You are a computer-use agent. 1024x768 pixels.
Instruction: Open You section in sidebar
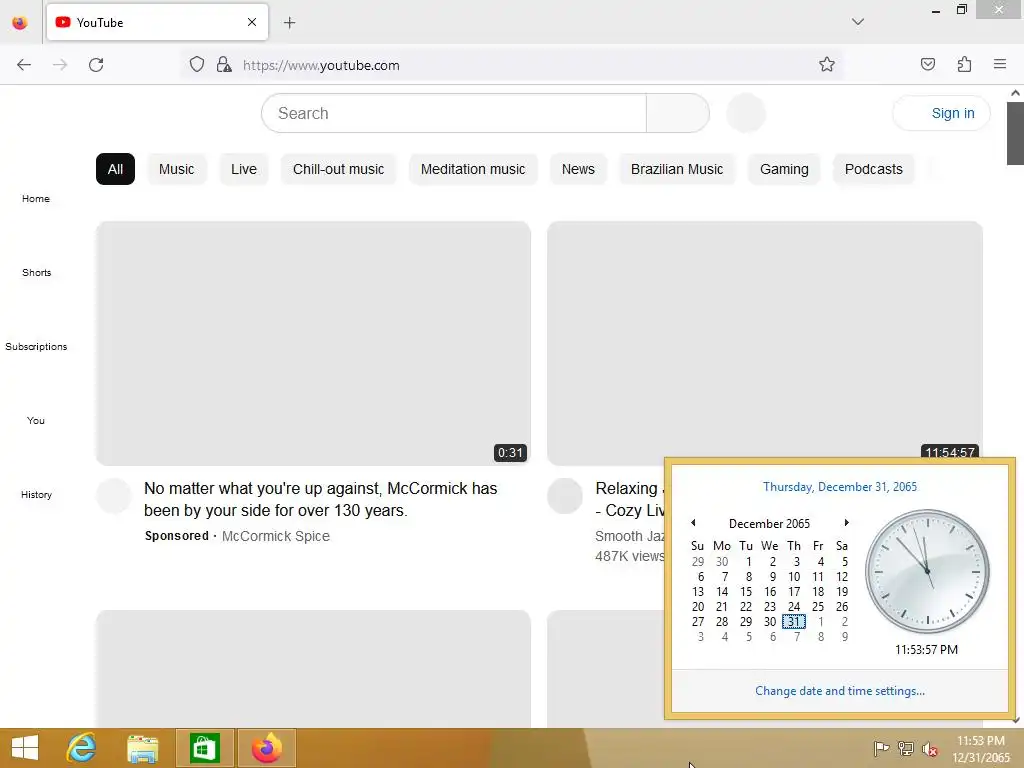point(36,420)
